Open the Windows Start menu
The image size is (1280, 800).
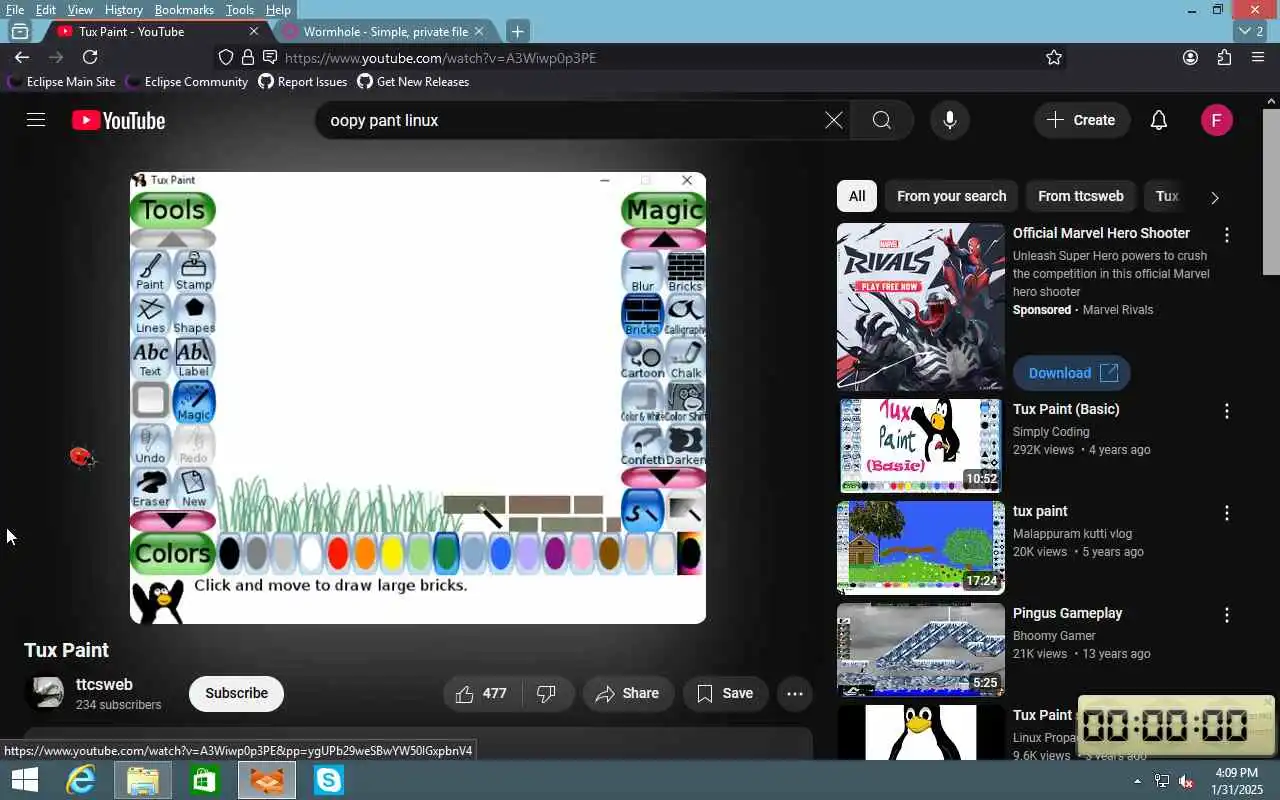[x=24, y=780]
